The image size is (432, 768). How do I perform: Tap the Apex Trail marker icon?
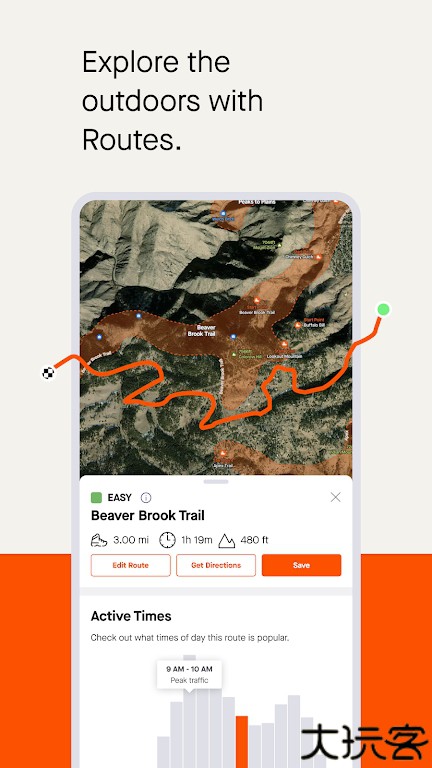point(224,454)
